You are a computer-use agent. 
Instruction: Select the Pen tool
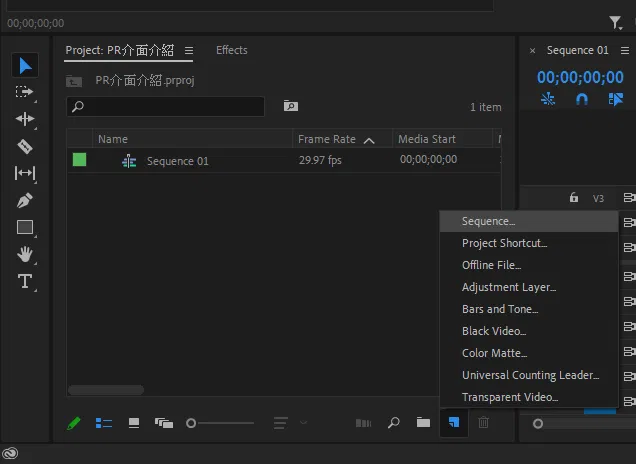pos(25,200)
